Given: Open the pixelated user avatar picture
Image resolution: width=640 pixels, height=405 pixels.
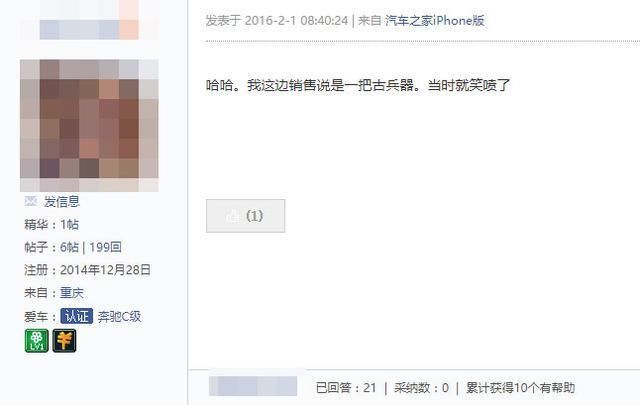Looking at the screenshot, I should [x=89, y=125].
